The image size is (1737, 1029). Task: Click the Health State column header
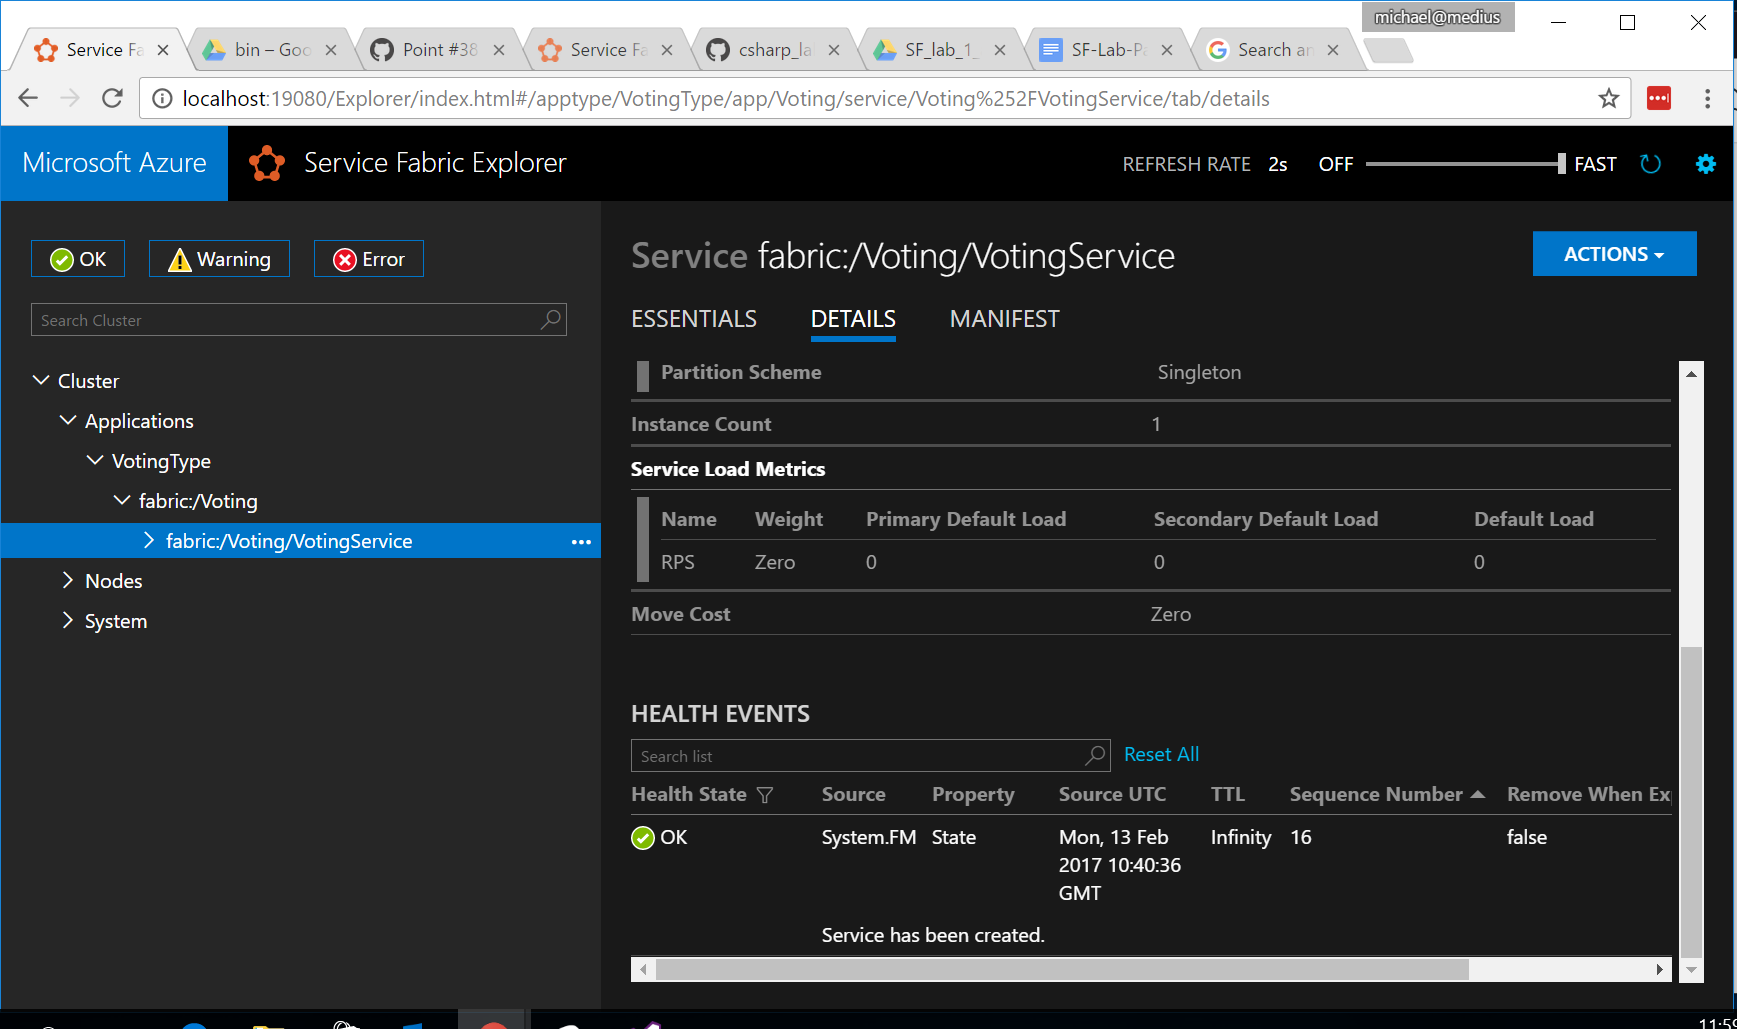[x=689, y=794]
